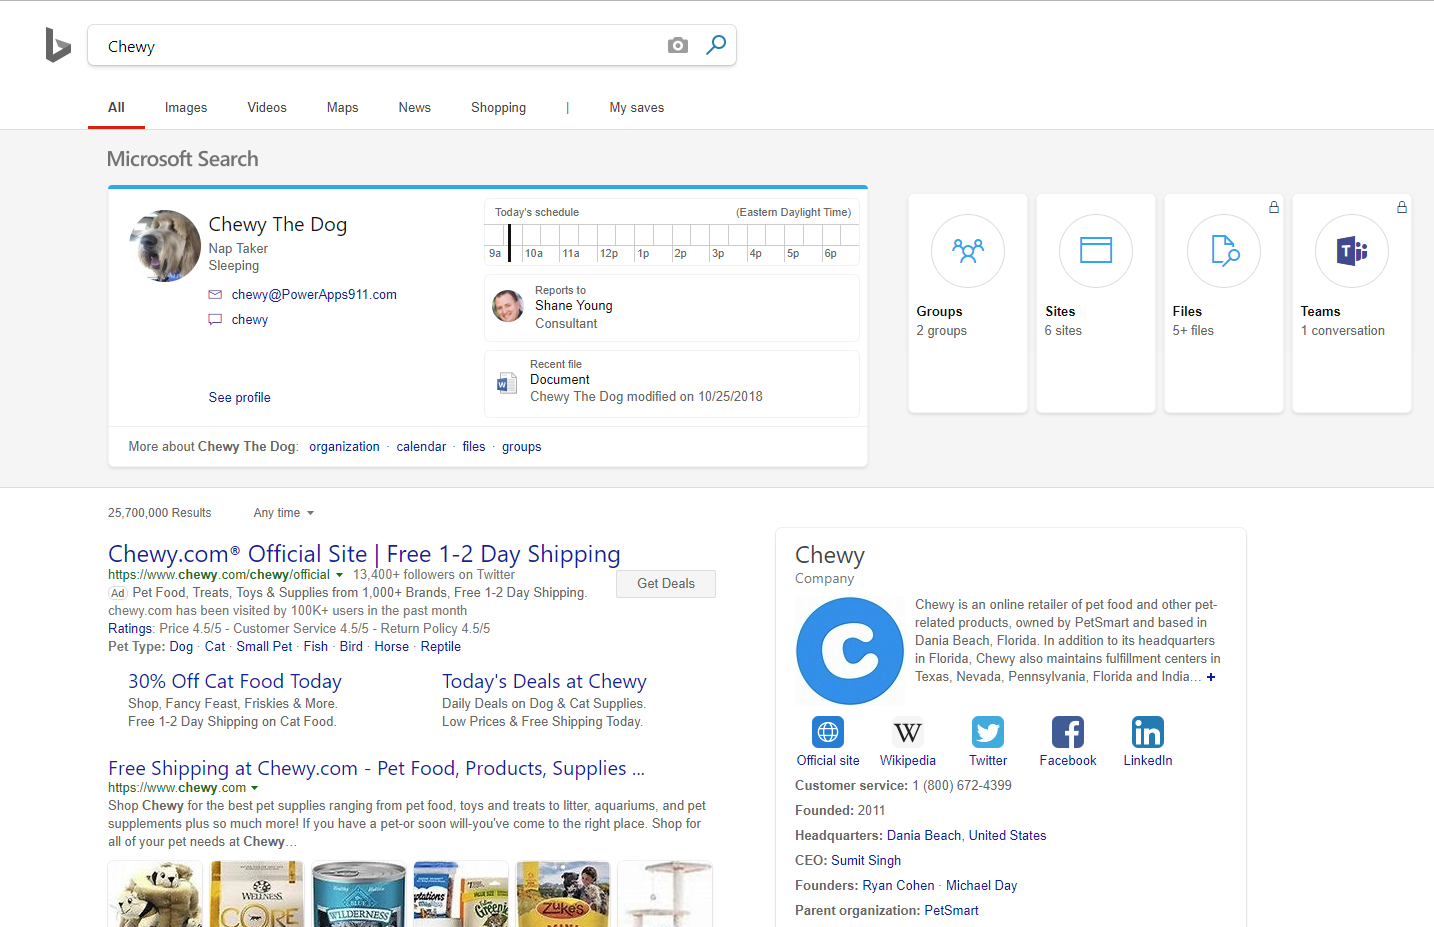Select the Small Pet link

264,646
